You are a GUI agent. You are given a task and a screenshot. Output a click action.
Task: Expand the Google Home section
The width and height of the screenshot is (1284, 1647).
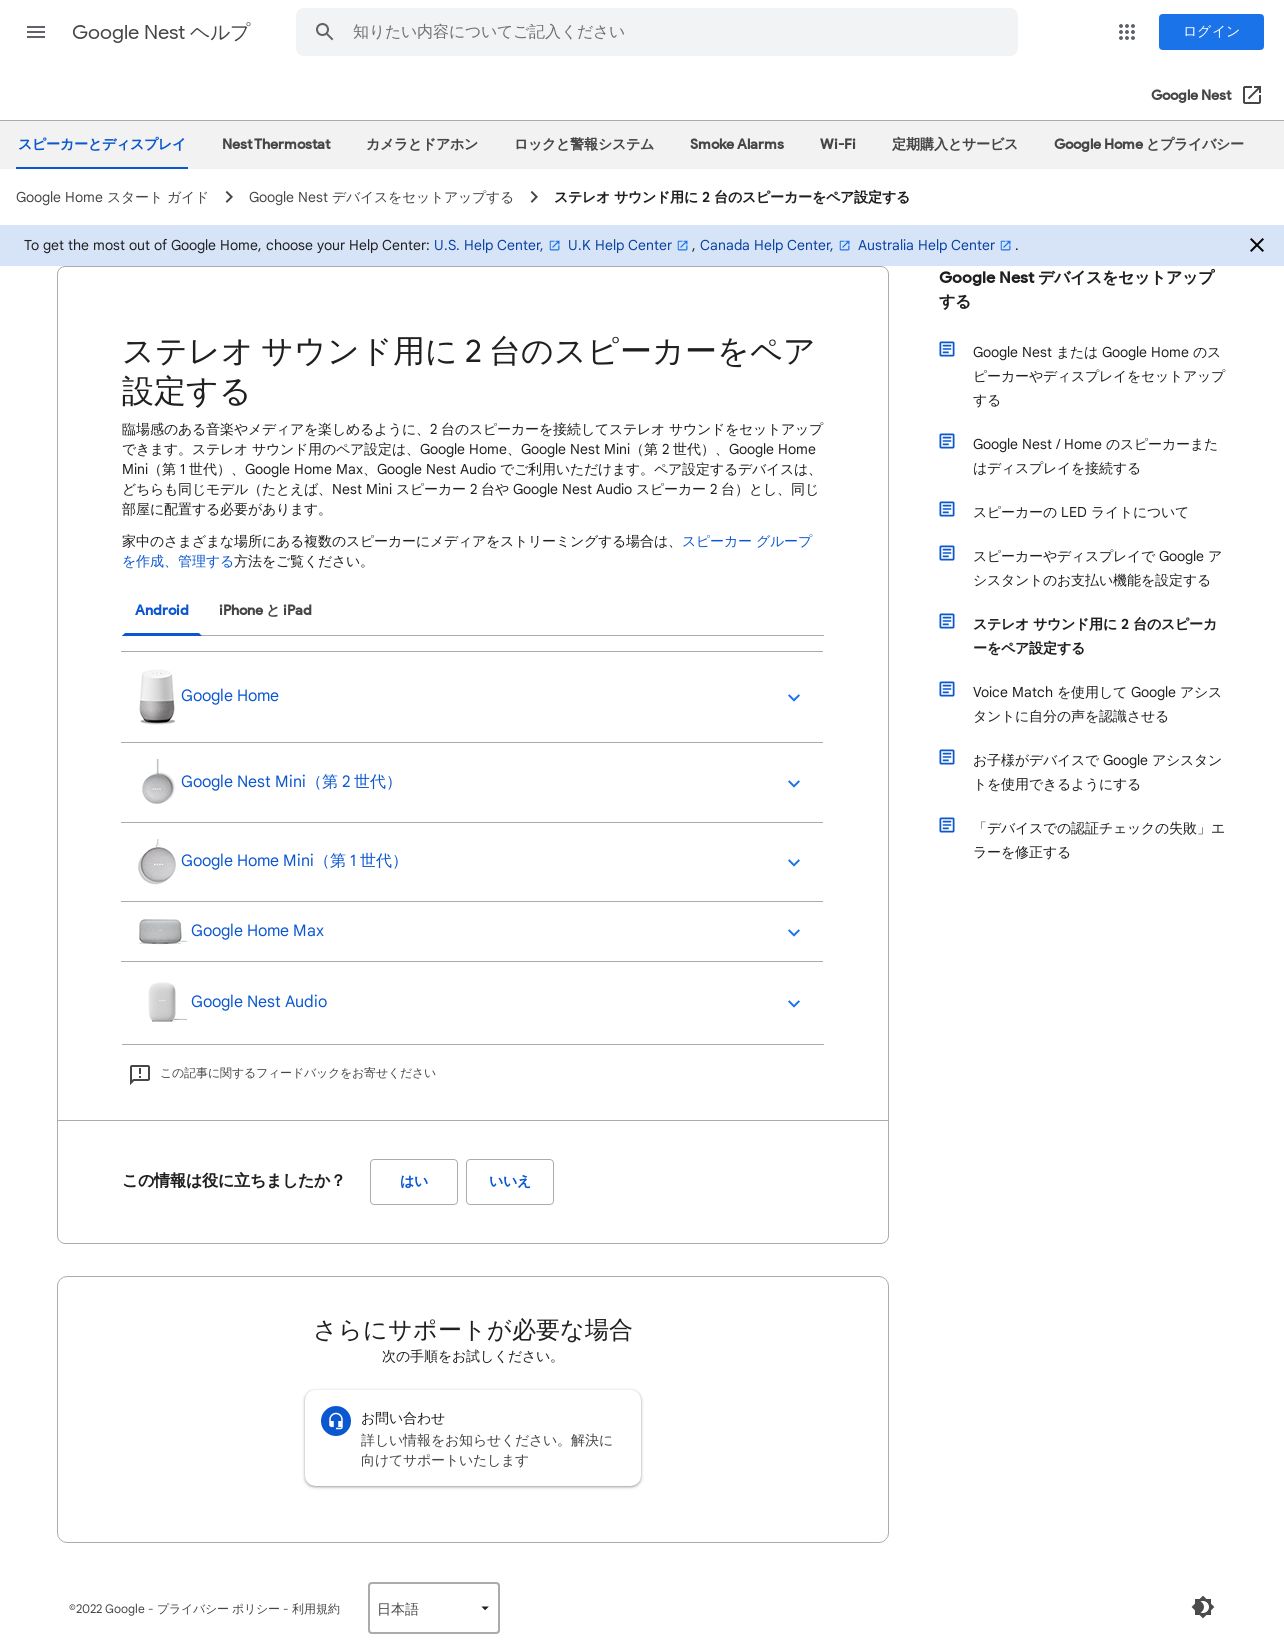472,697
